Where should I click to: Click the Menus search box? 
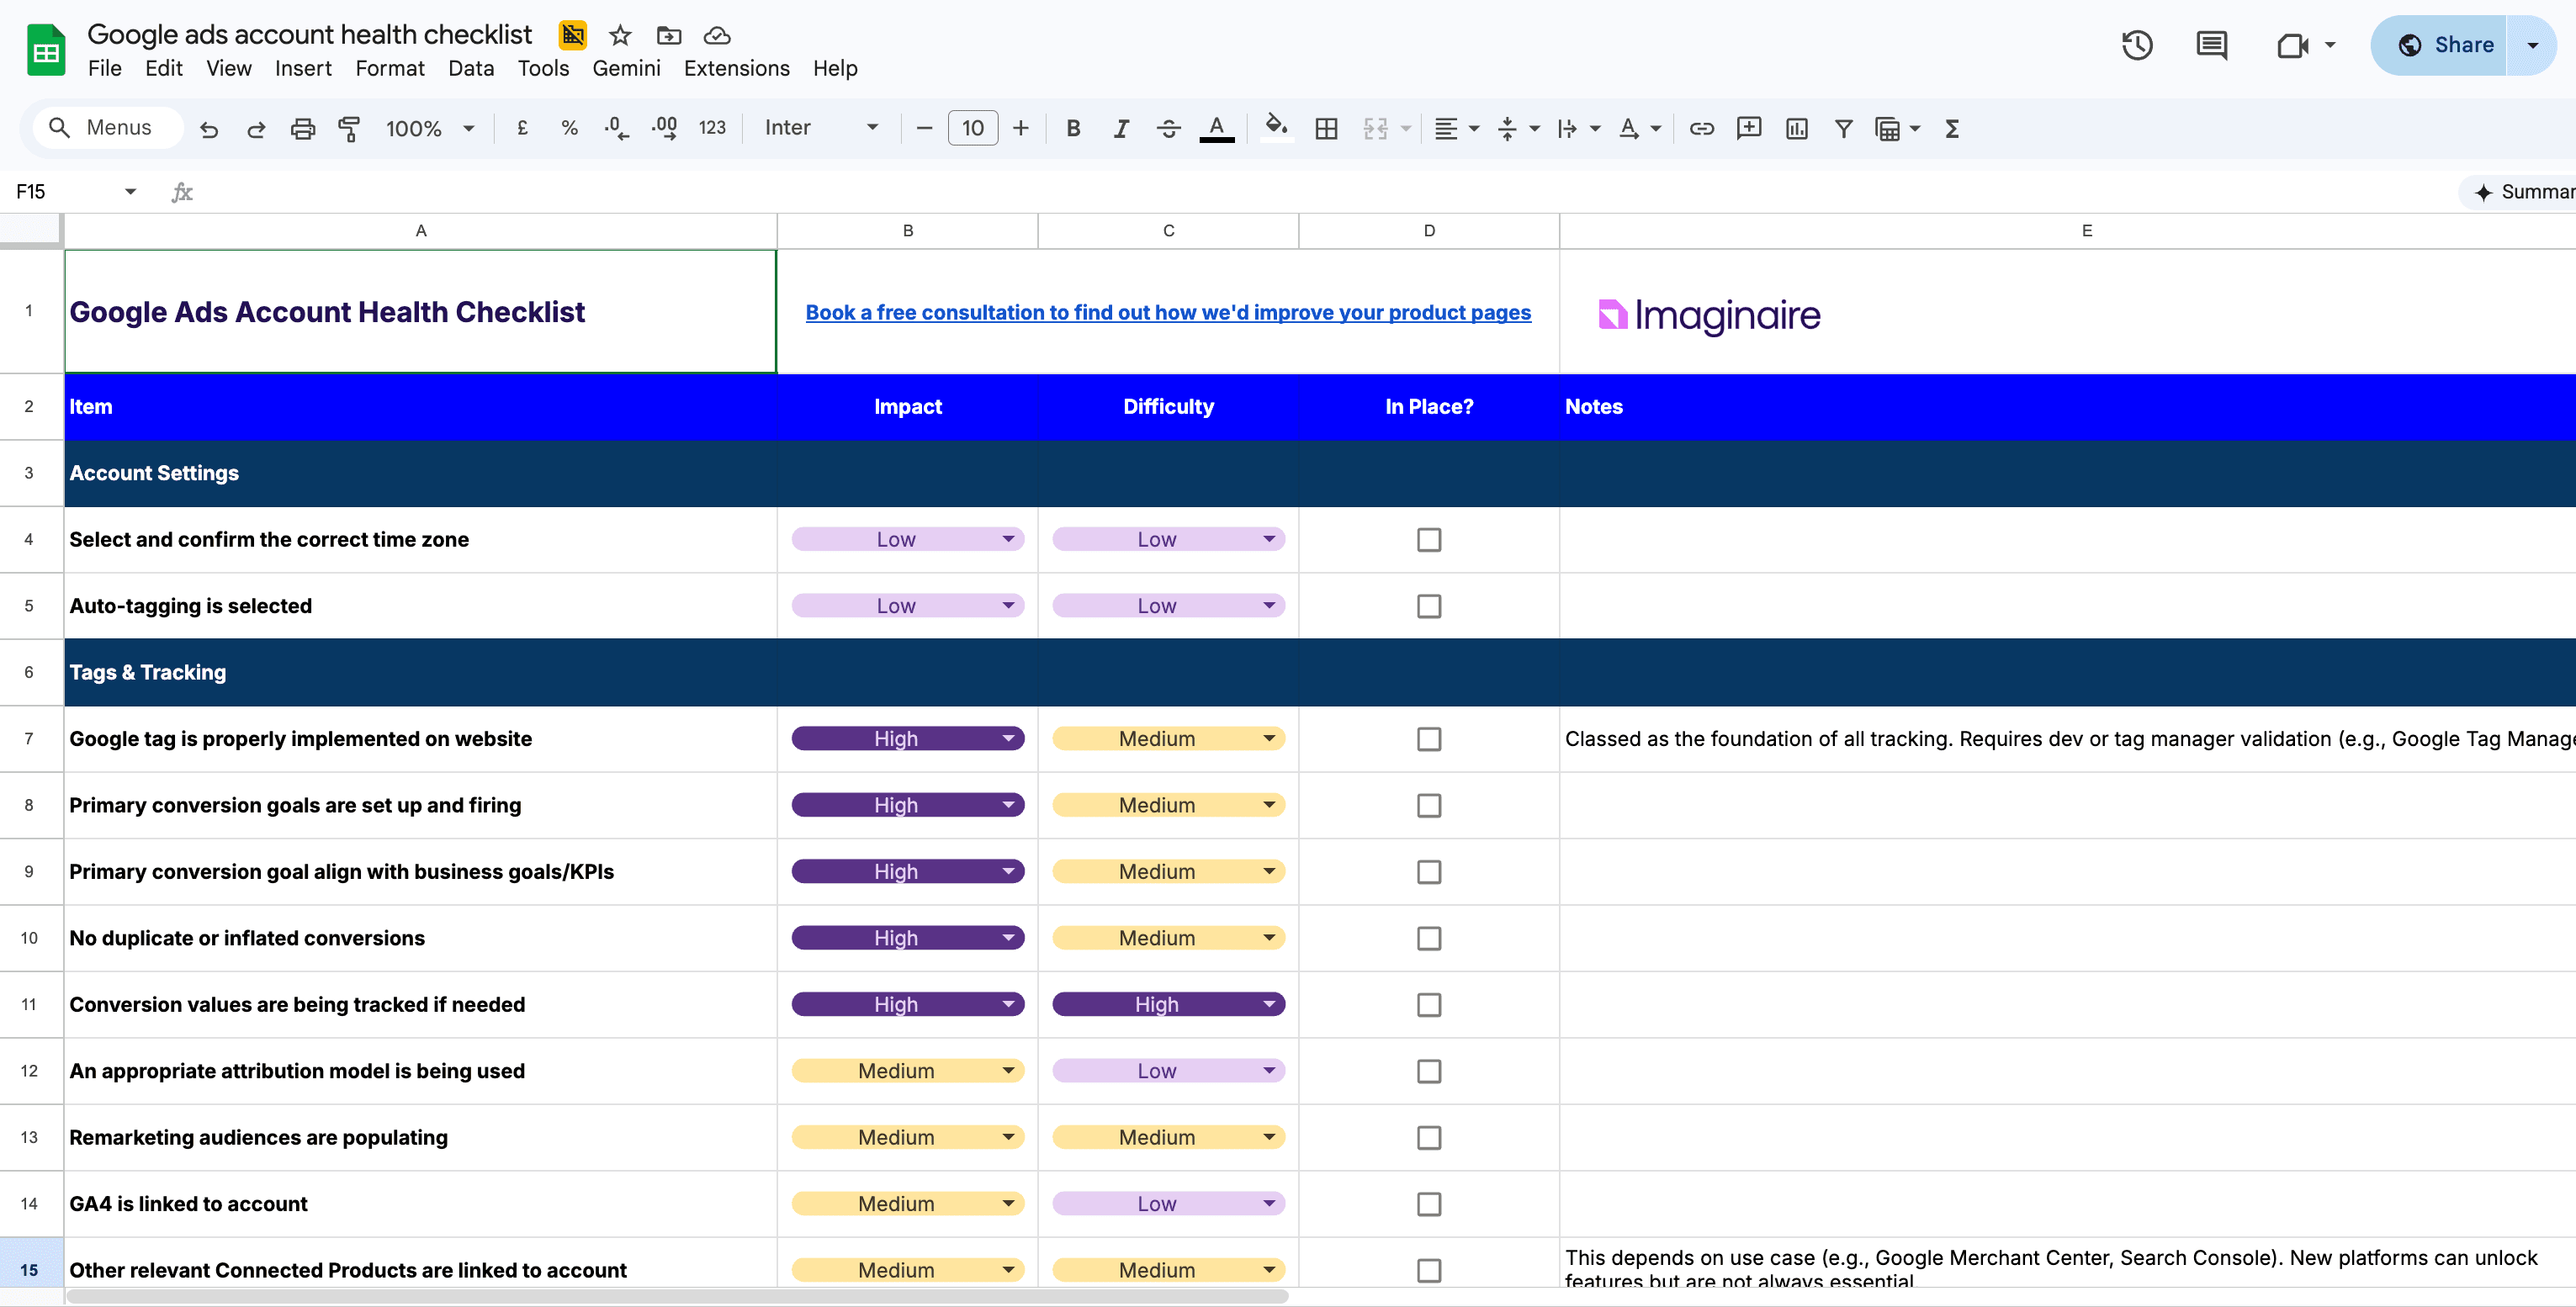pyautogui.click(x=107, y=128)
